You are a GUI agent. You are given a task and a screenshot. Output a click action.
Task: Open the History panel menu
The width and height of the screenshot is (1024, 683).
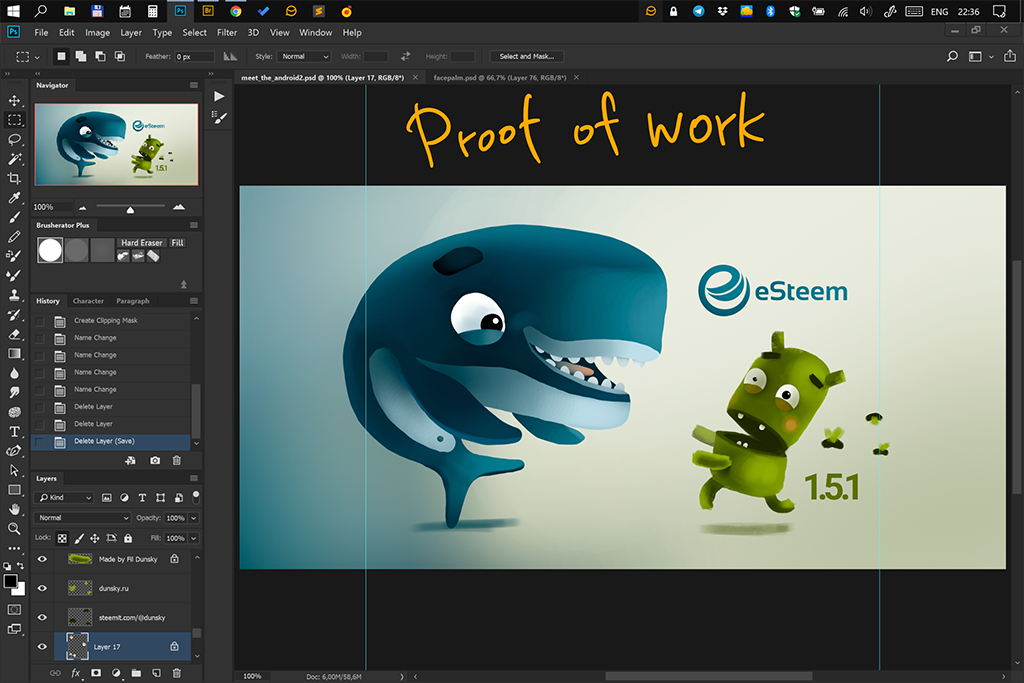point(194,301)
